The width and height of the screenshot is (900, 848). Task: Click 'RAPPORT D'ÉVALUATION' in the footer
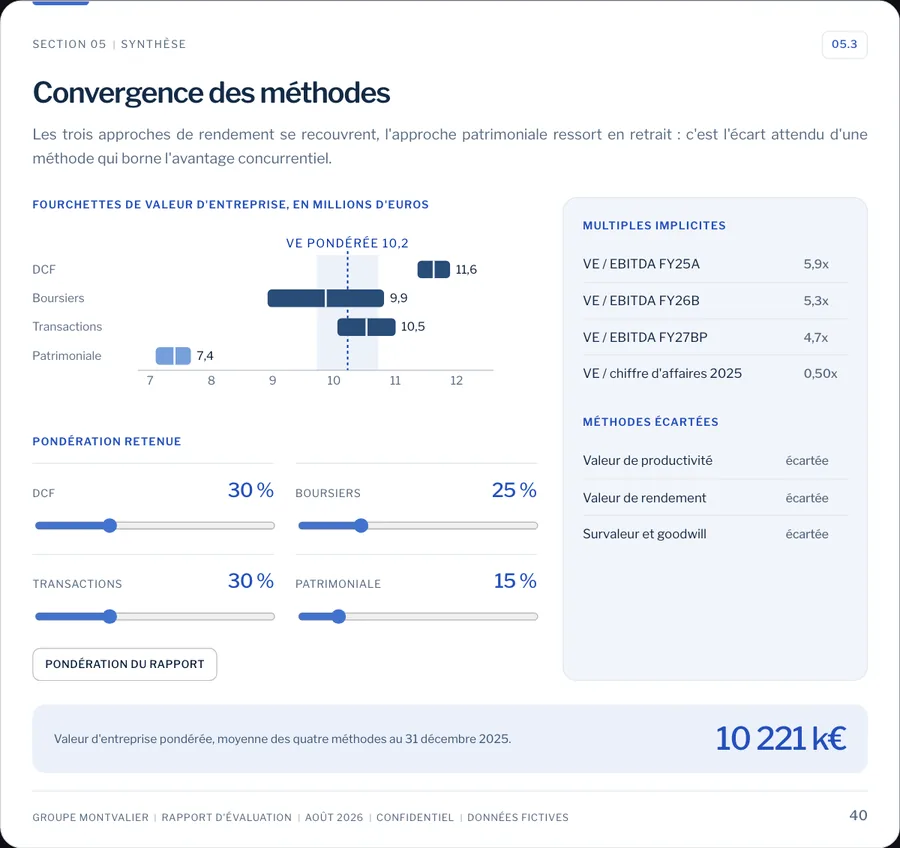click(227, 817)
